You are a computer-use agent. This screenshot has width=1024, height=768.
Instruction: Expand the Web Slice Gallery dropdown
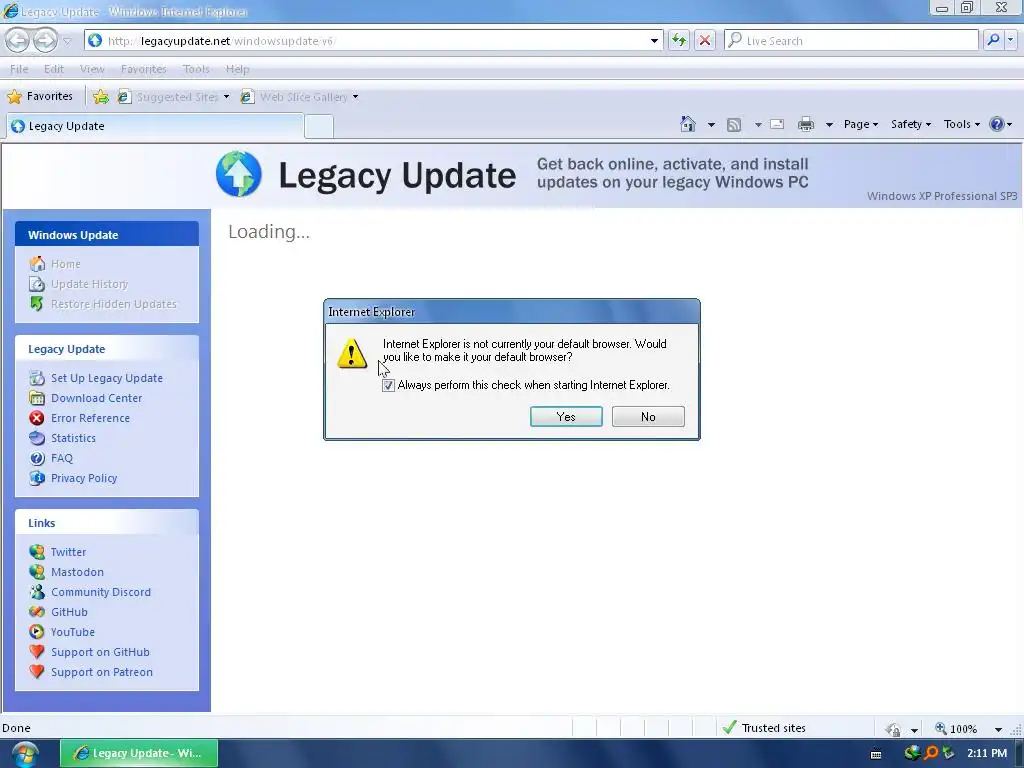[x=356, y=97]
